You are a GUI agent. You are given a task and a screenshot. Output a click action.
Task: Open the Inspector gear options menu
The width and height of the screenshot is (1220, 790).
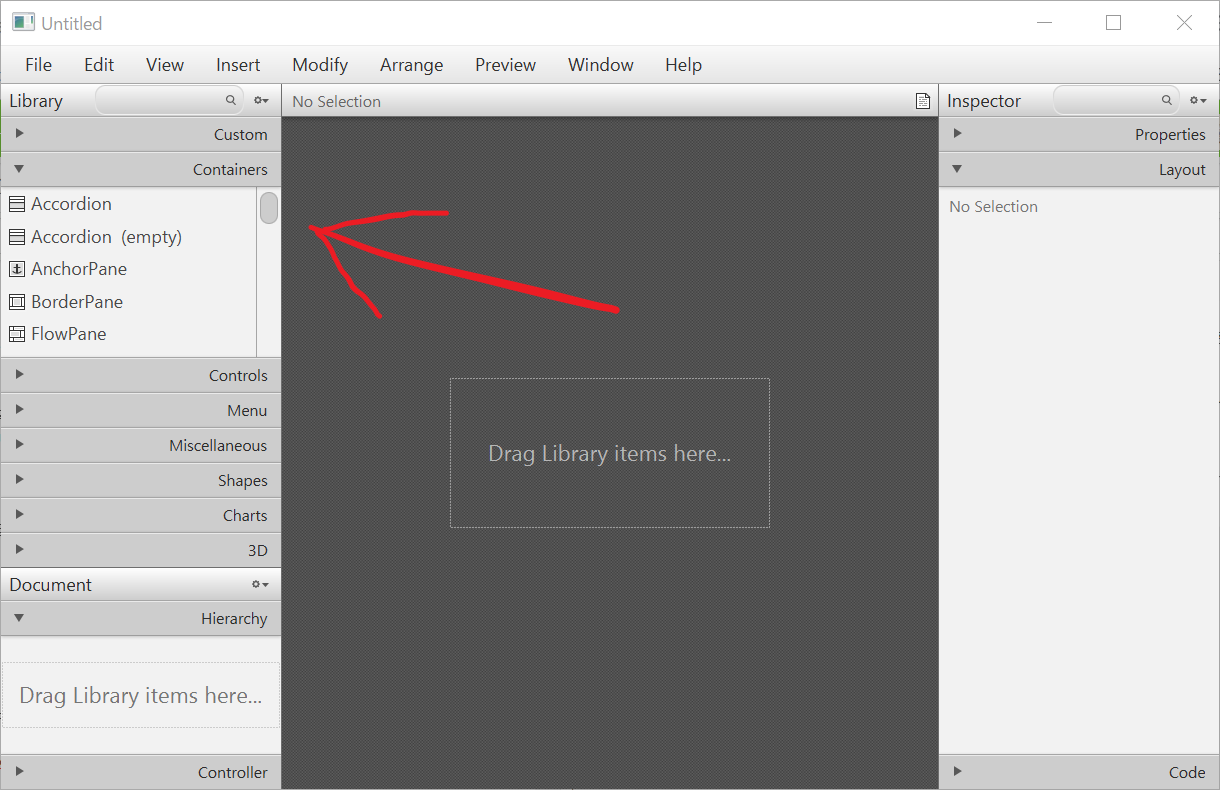(1198, 101)
